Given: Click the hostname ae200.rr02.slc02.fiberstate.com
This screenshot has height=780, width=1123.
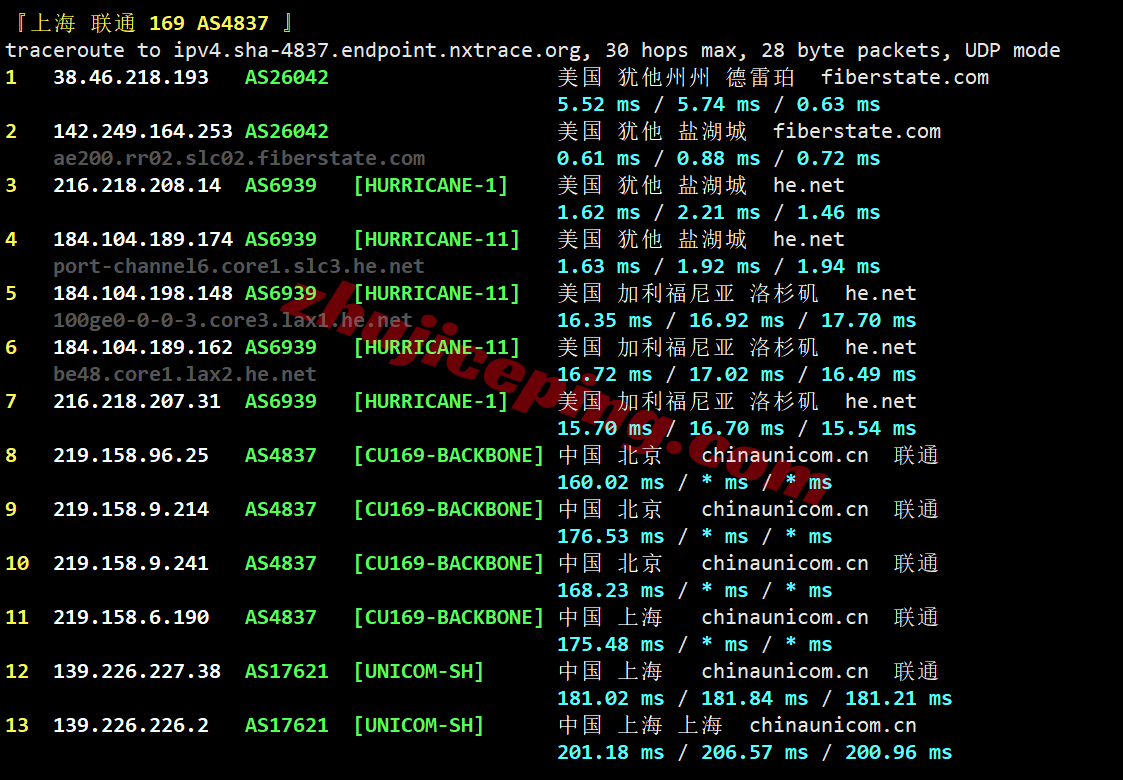Looking at the screenshot, I should 239,158.
